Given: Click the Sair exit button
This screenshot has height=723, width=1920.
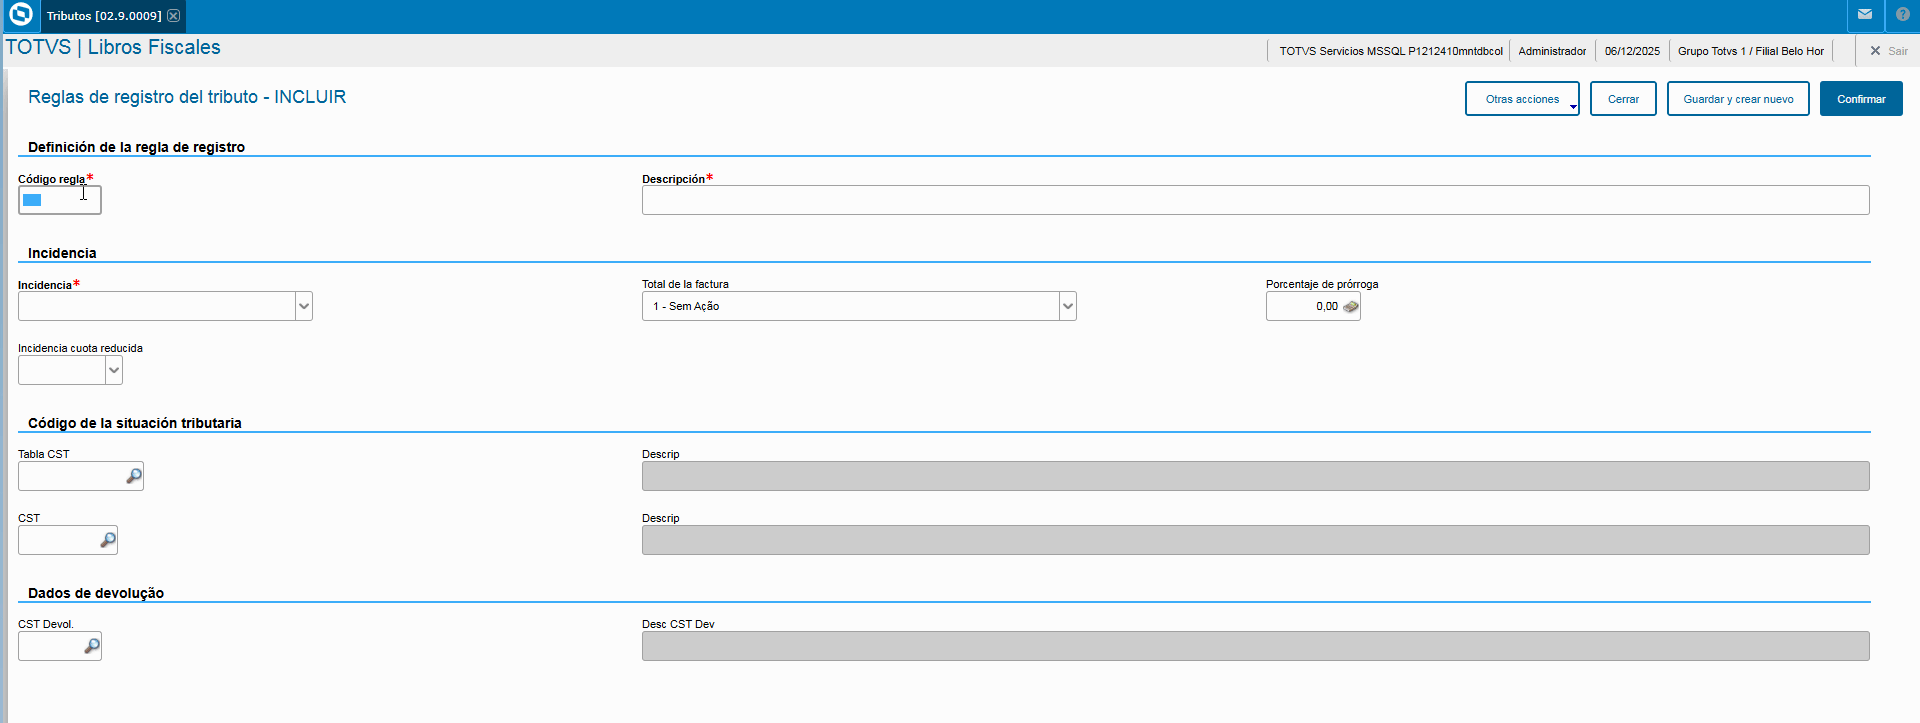Looking at the screenshot, I should tap(1889, 51).
